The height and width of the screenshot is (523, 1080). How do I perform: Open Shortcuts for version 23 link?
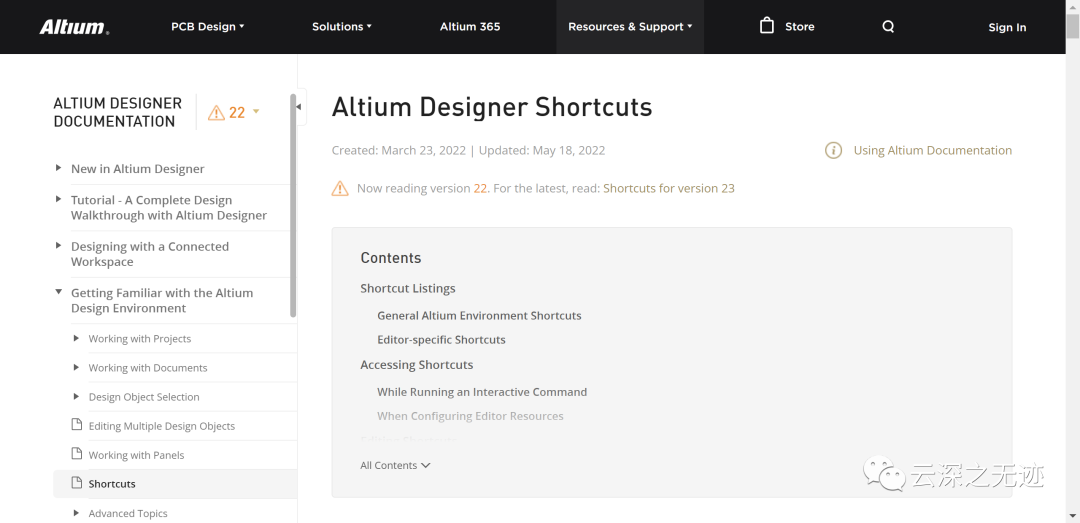[669, 188]
